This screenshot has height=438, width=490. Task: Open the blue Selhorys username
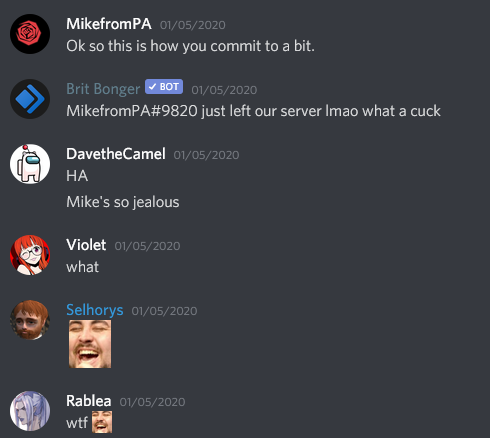(x=95, y=310)
